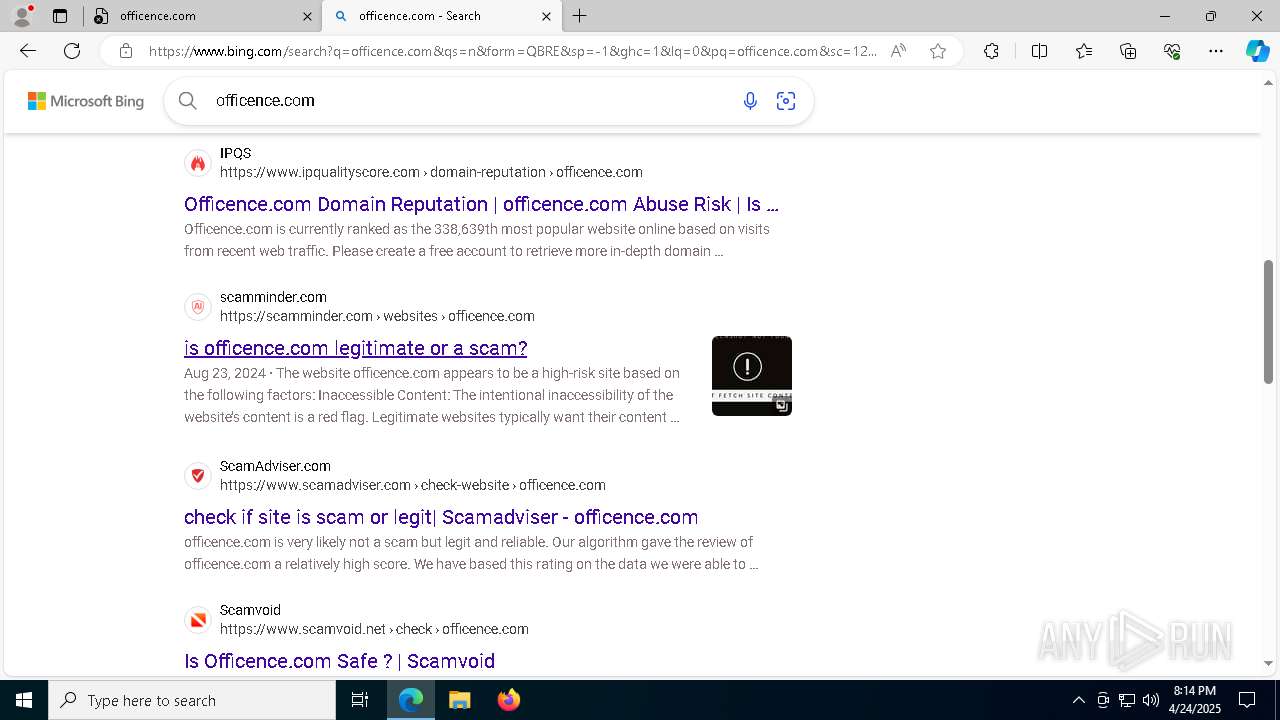Close the officence.com tab
1280x720 pixels.
[307, 16]
